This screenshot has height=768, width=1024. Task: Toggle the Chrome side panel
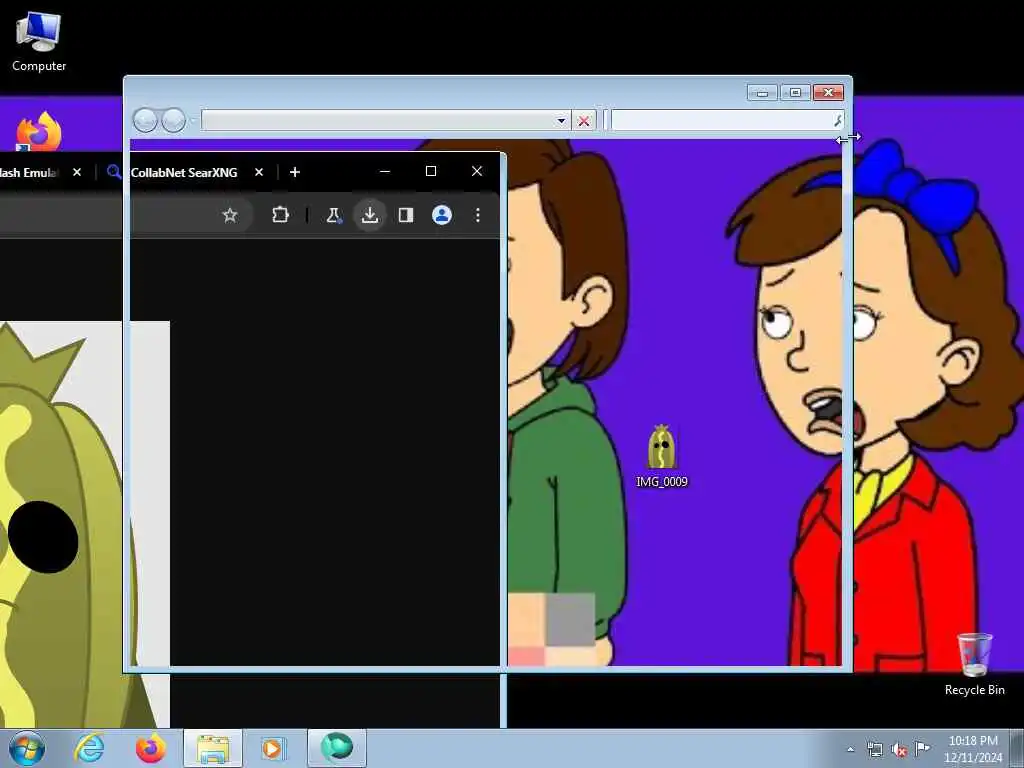pyautogui.click(x=406, y=215)
